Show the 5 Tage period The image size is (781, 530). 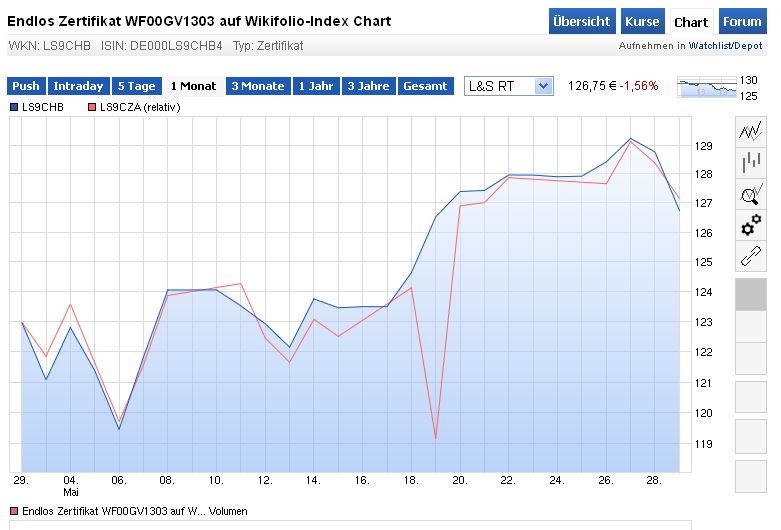pos(137,86)
